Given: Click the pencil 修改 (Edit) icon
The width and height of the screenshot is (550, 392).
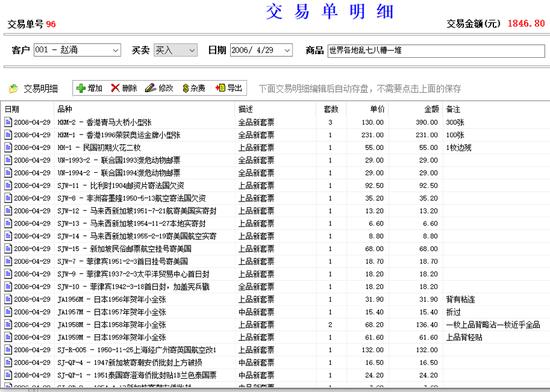Looking at the screenshot, I should coord(150,88).
